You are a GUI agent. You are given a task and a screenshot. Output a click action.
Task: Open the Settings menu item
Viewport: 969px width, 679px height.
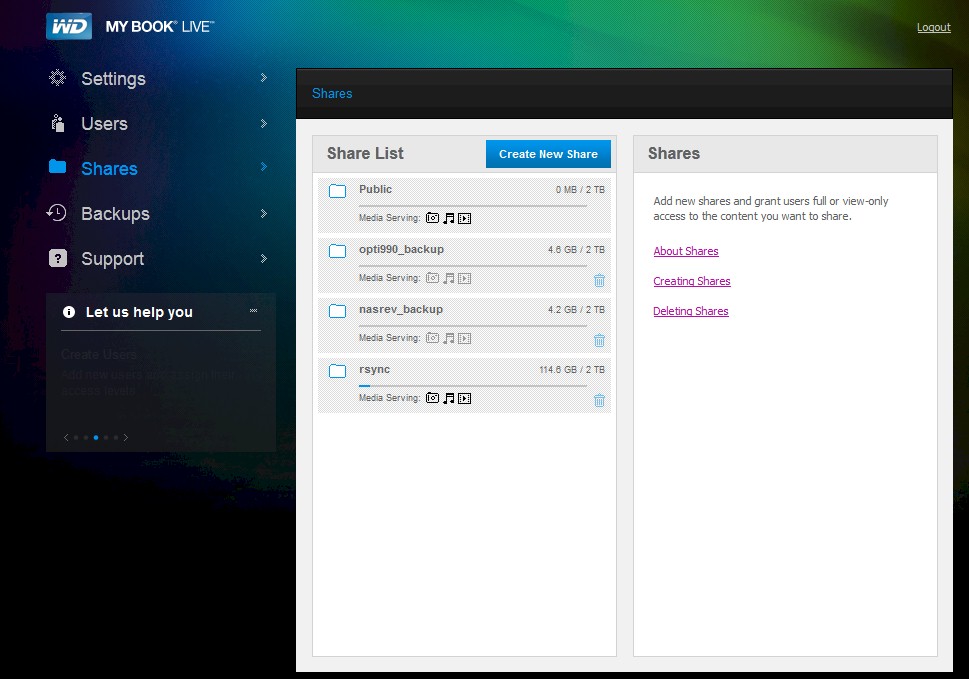(114, 79)
